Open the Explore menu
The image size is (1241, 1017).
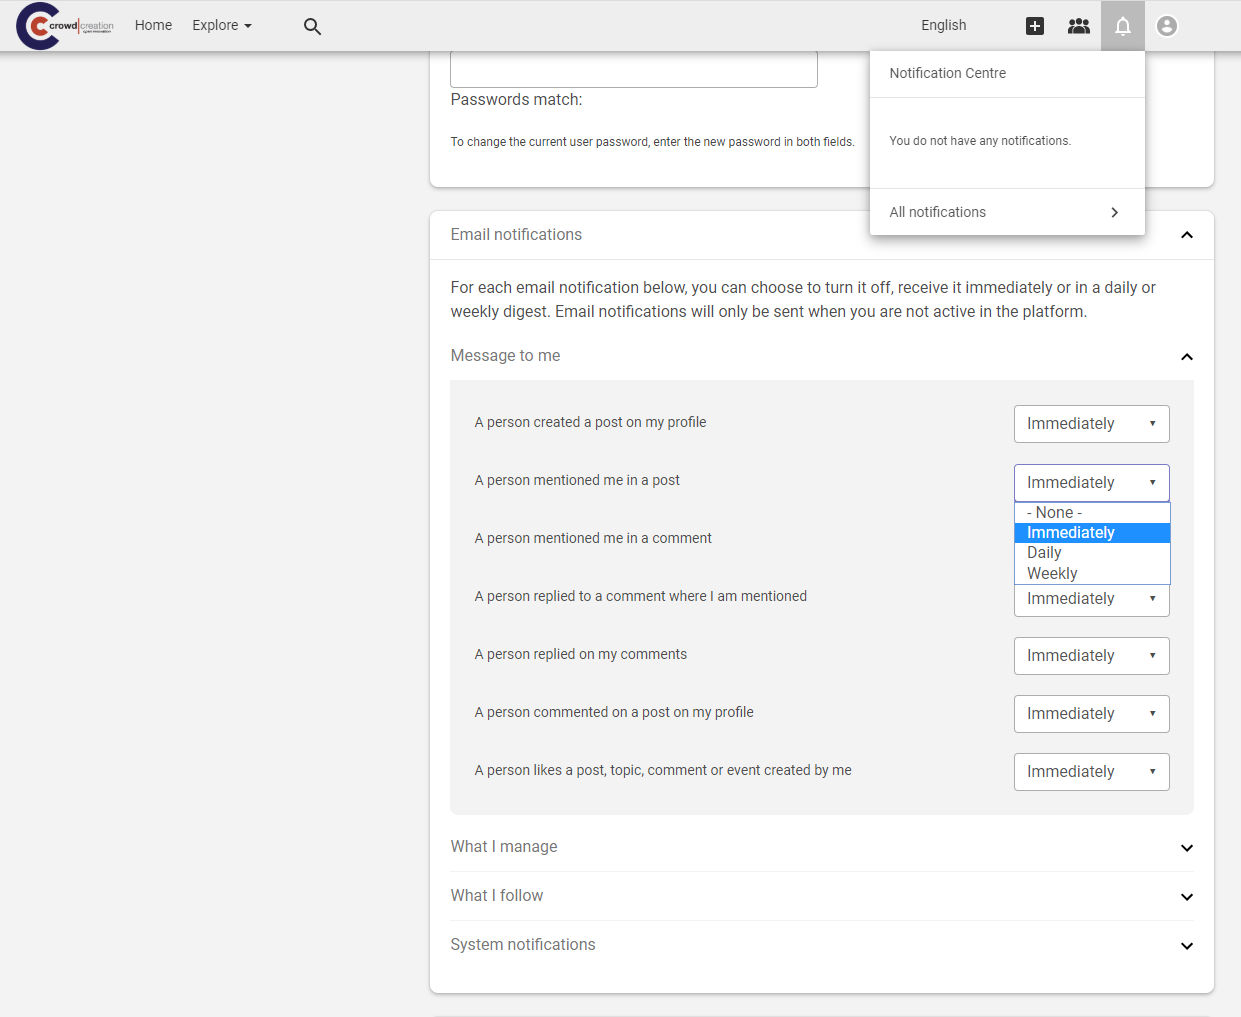[221, 25]
